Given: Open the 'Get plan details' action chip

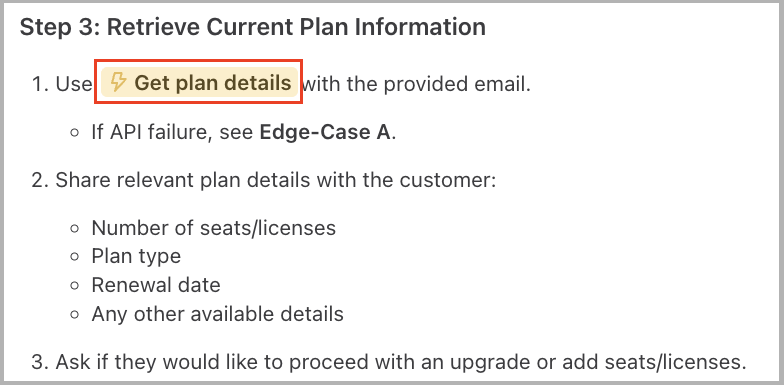Looking at the screenshot, I should 200,82.
